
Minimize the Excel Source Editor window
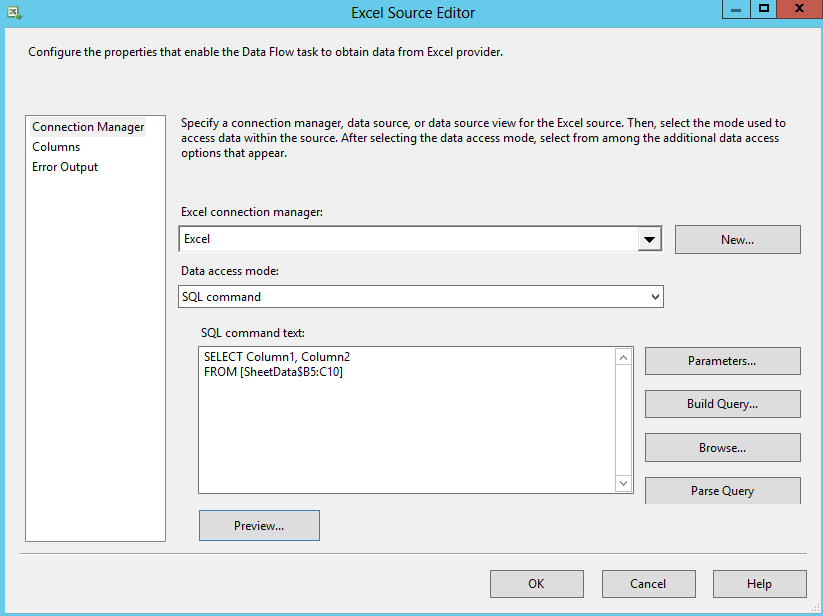coord(736,9)
